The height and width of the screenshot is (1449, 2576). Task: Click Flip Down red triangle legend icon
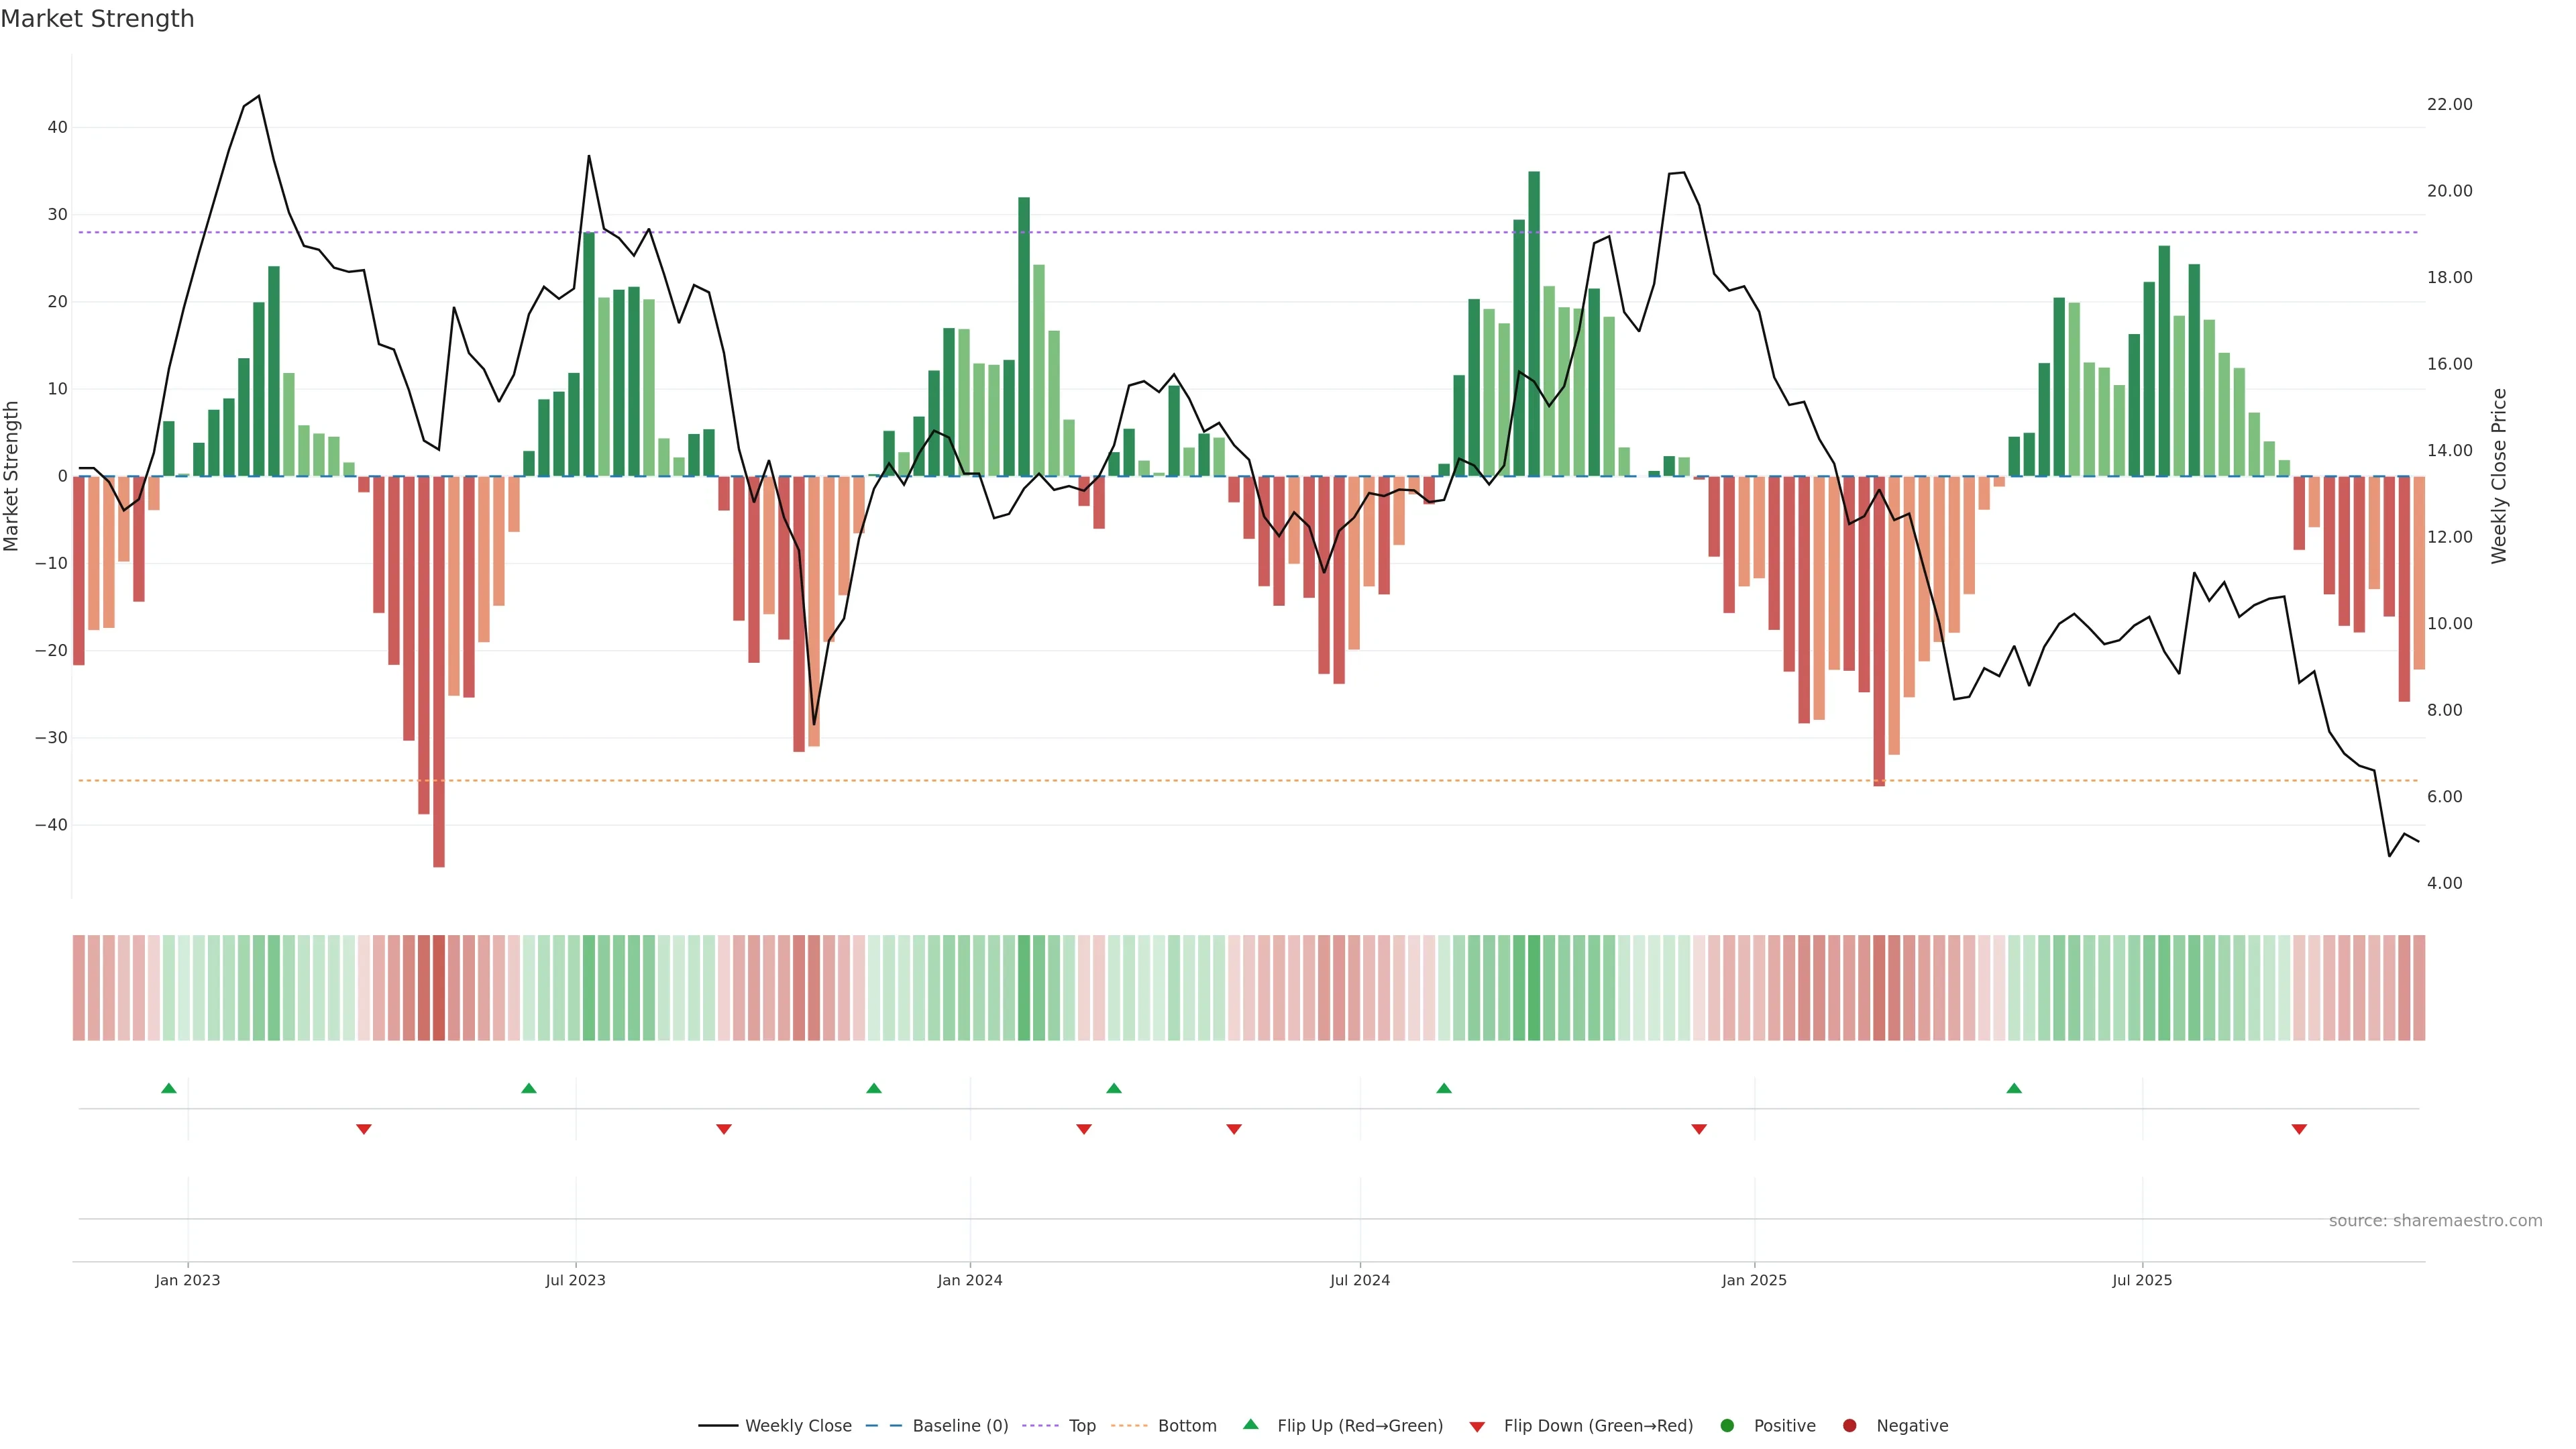click(x=1477, y=1427)
